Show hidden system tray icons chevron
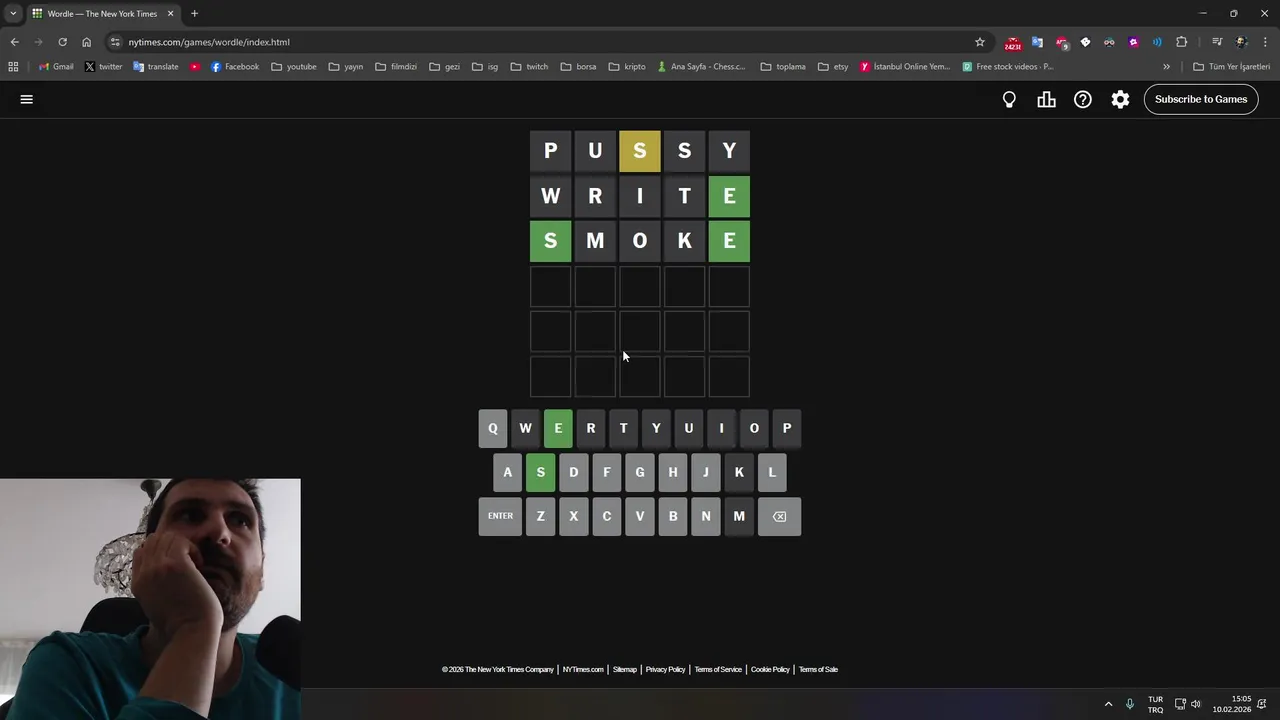 pos(1108,704)
